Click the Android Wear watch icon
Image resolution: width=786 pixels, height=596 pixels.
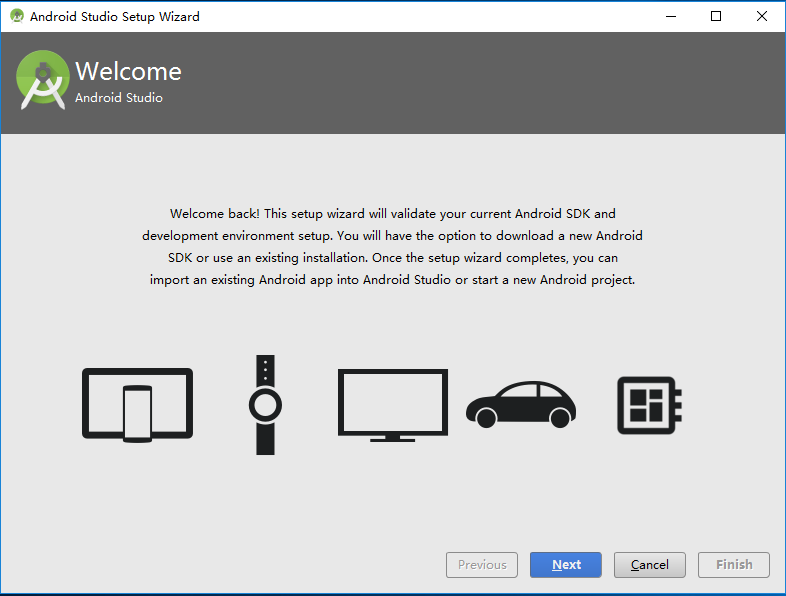(265, 405)
